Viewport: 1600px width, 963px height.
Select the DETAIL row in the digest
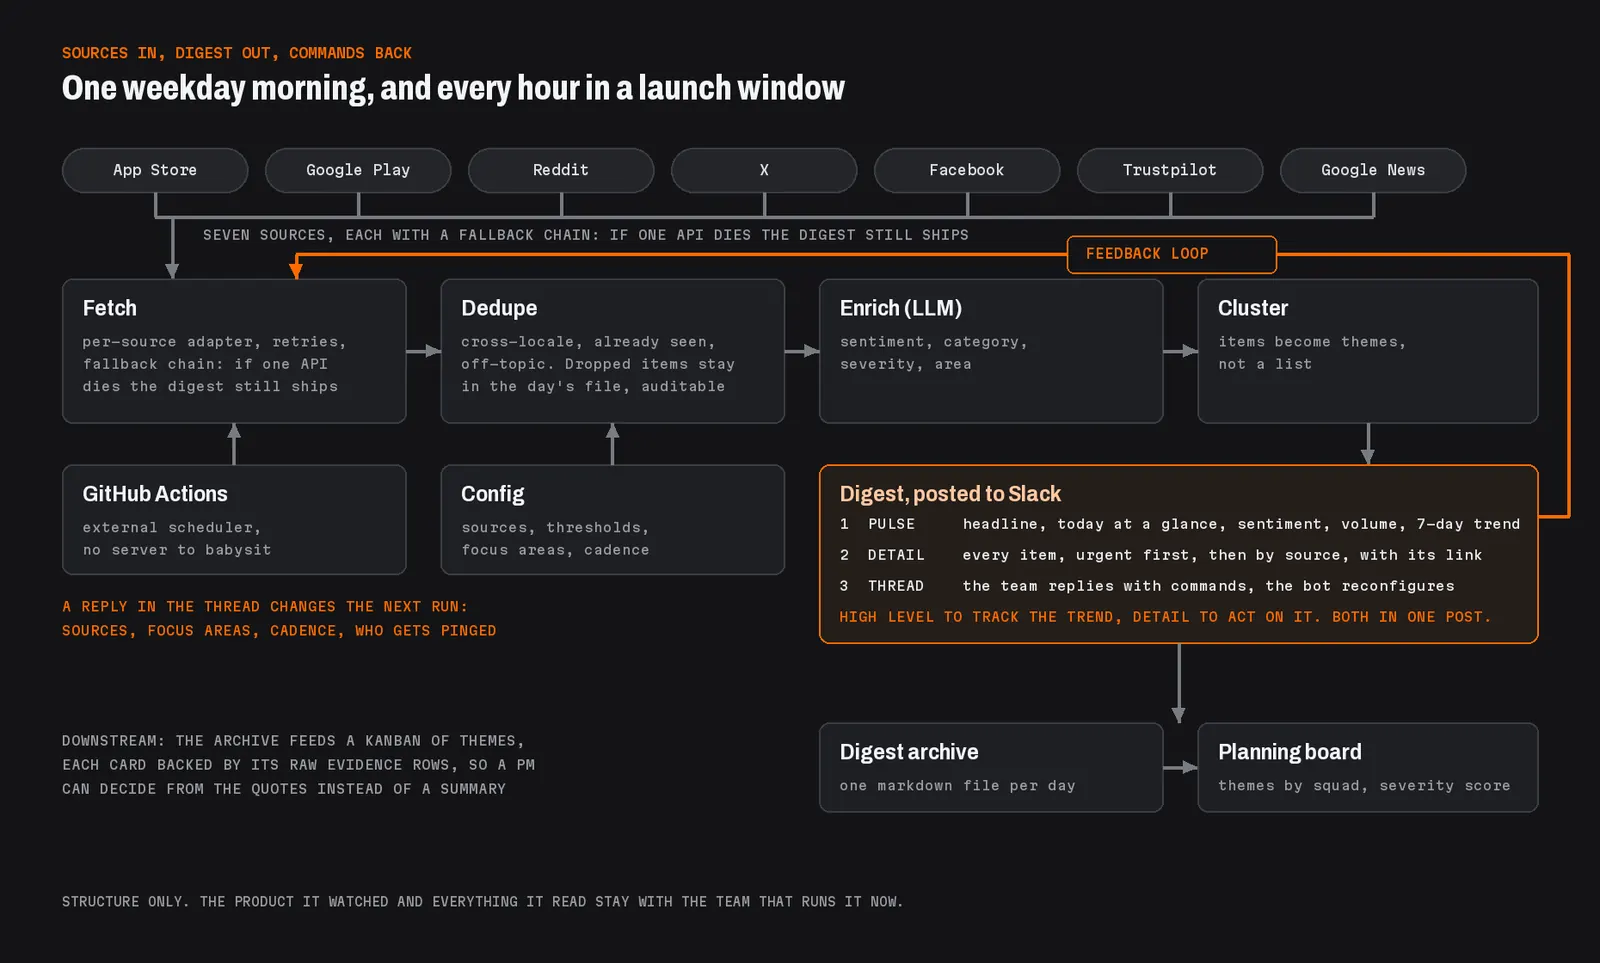1161,555
